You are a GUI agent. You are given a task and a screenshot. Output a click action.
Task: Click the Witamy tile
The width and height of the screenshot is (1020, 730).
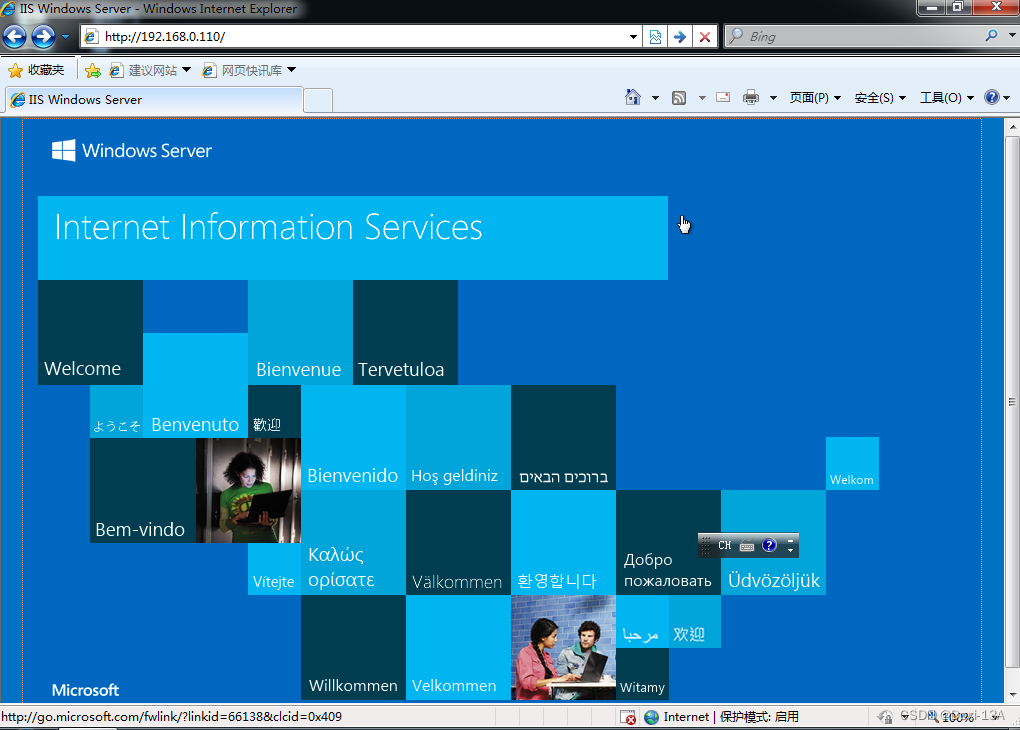642,674
